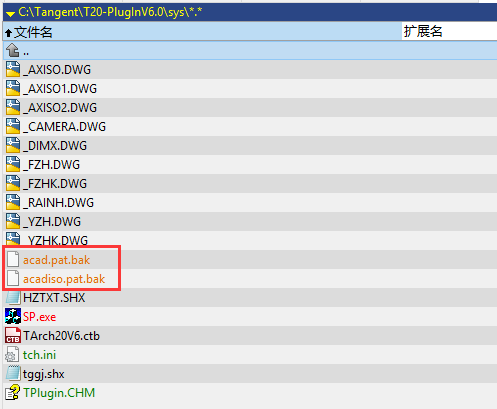Screen dimensions: 497x409
Task: Select file name _AXISO2.DWG
Action: [x=60, y=108]
